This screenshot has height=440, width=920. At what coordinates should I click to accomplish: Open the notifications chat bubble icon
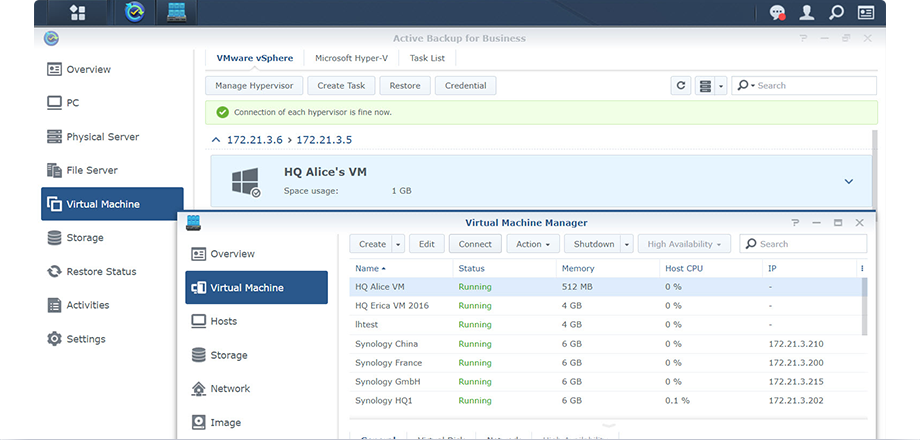point(778,13)
